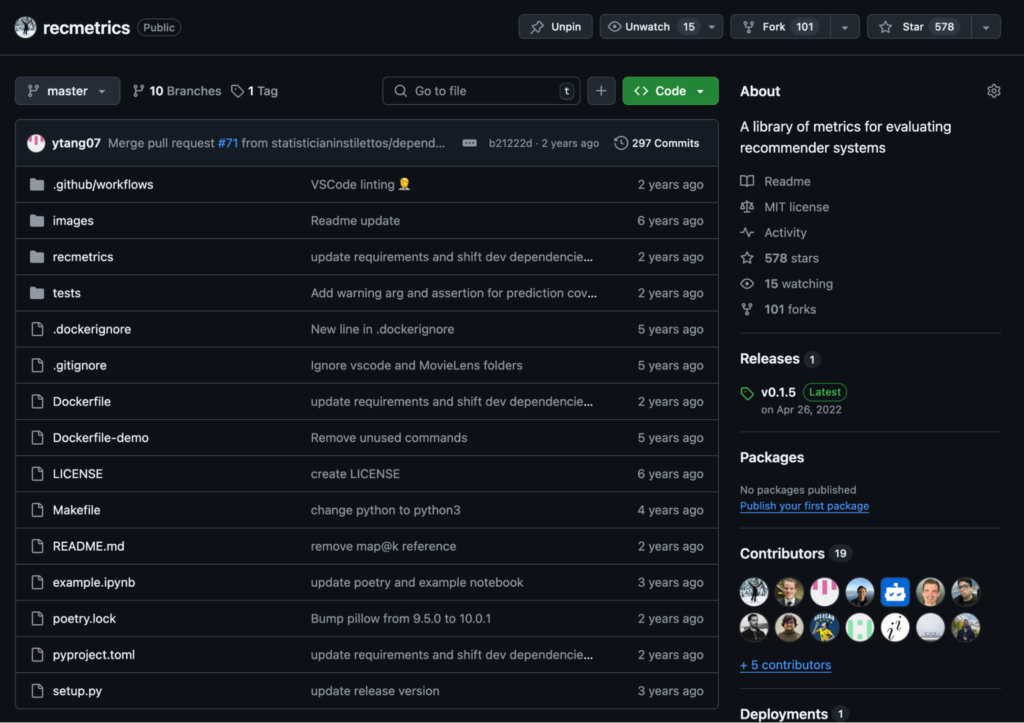
Task: Open 'remove map@k reference' commit message
Action: point(383,546)
